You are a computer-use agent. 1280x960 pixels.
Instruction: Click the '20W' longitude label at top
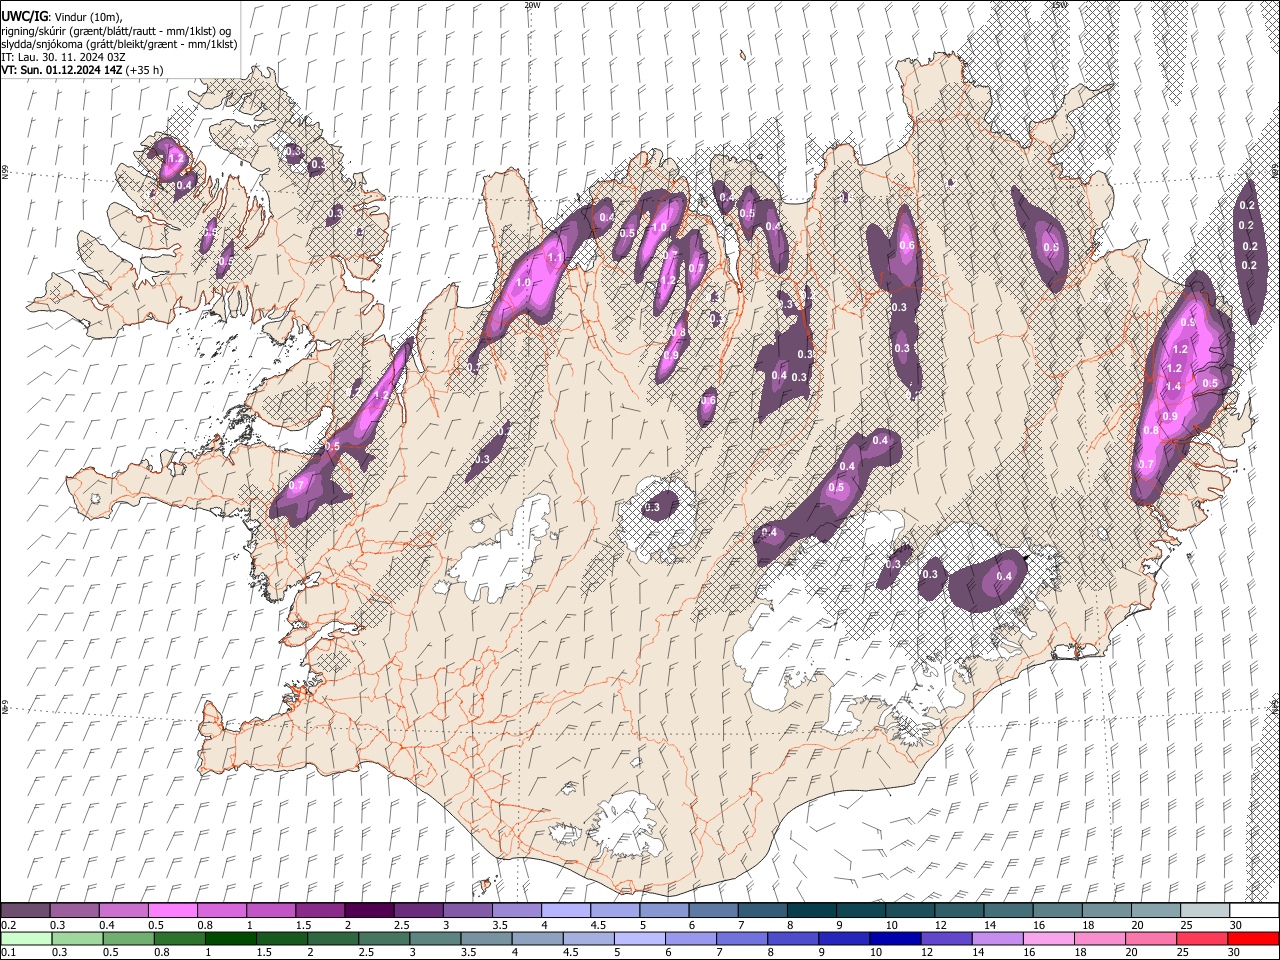point(532,5)
